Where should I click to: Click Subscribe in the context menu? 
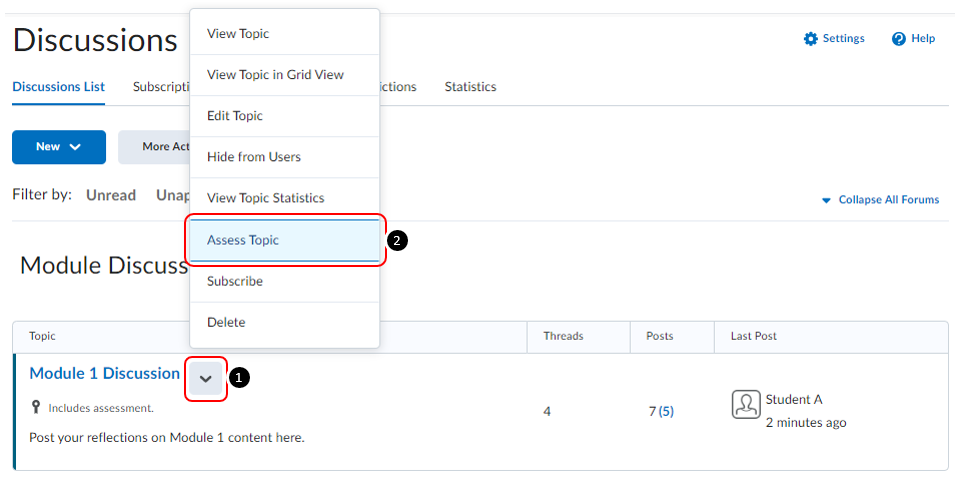(235, 281)
